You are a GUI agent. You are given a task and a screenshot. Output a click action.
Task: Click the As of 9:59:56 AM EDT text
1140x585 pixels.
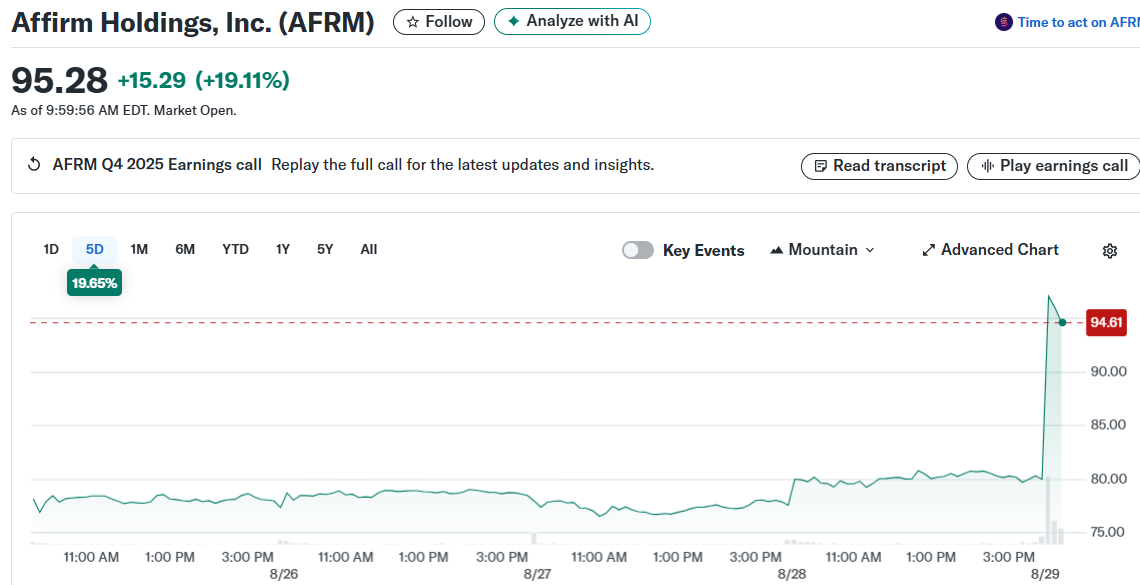81,110
